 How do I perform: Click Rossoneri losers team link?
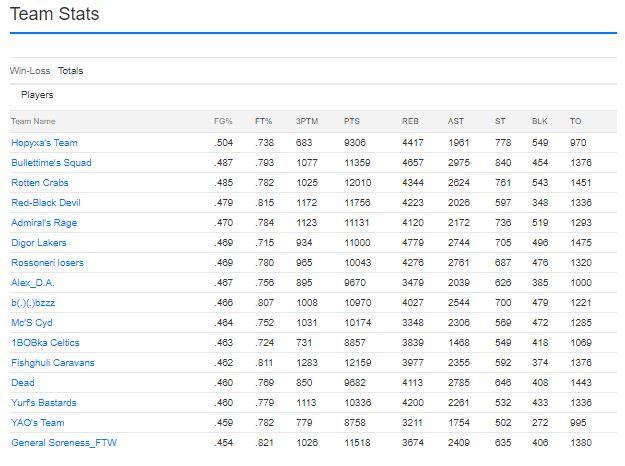click(x=47, y=263)
